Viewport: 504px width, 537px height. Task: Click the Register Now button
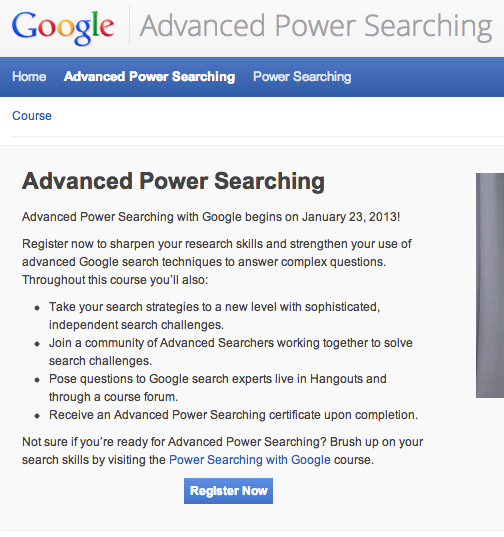228,491
